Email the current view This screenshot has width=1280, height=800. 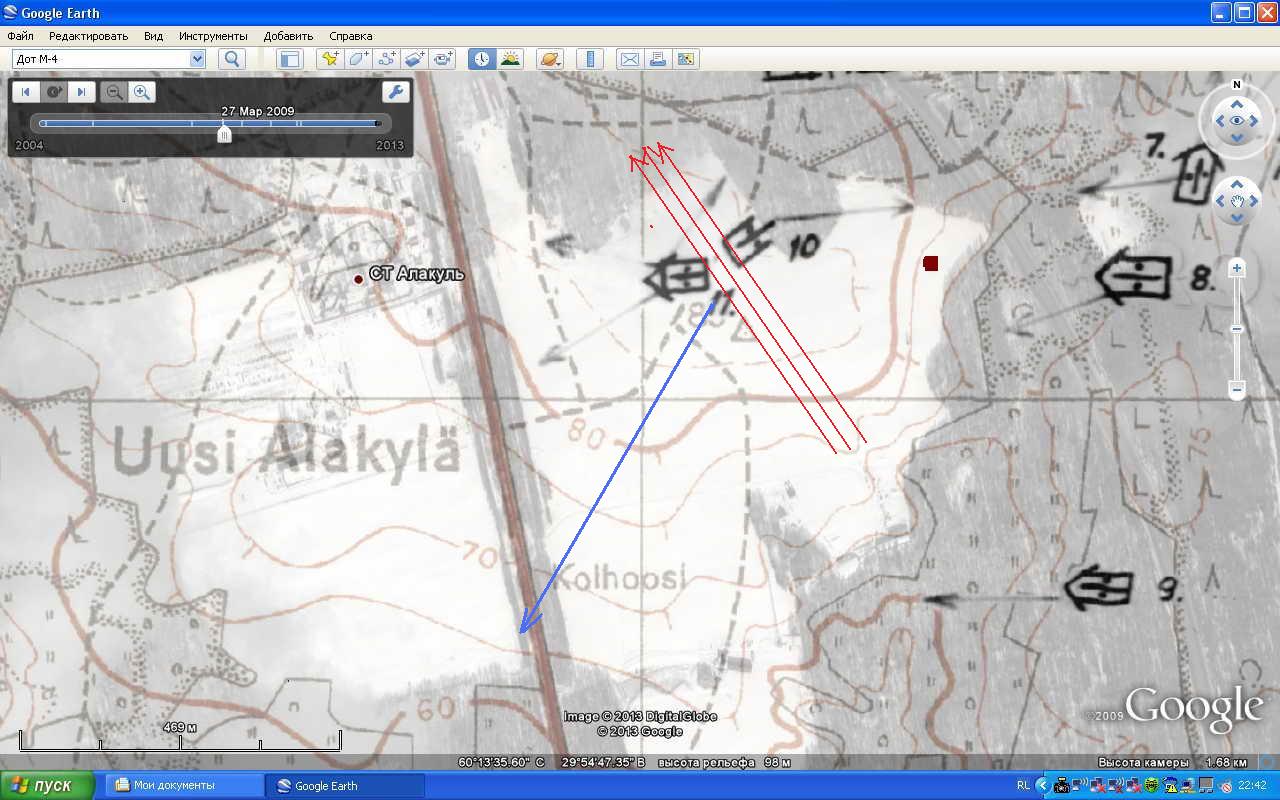pyautogui.click(x=629, y=59)
